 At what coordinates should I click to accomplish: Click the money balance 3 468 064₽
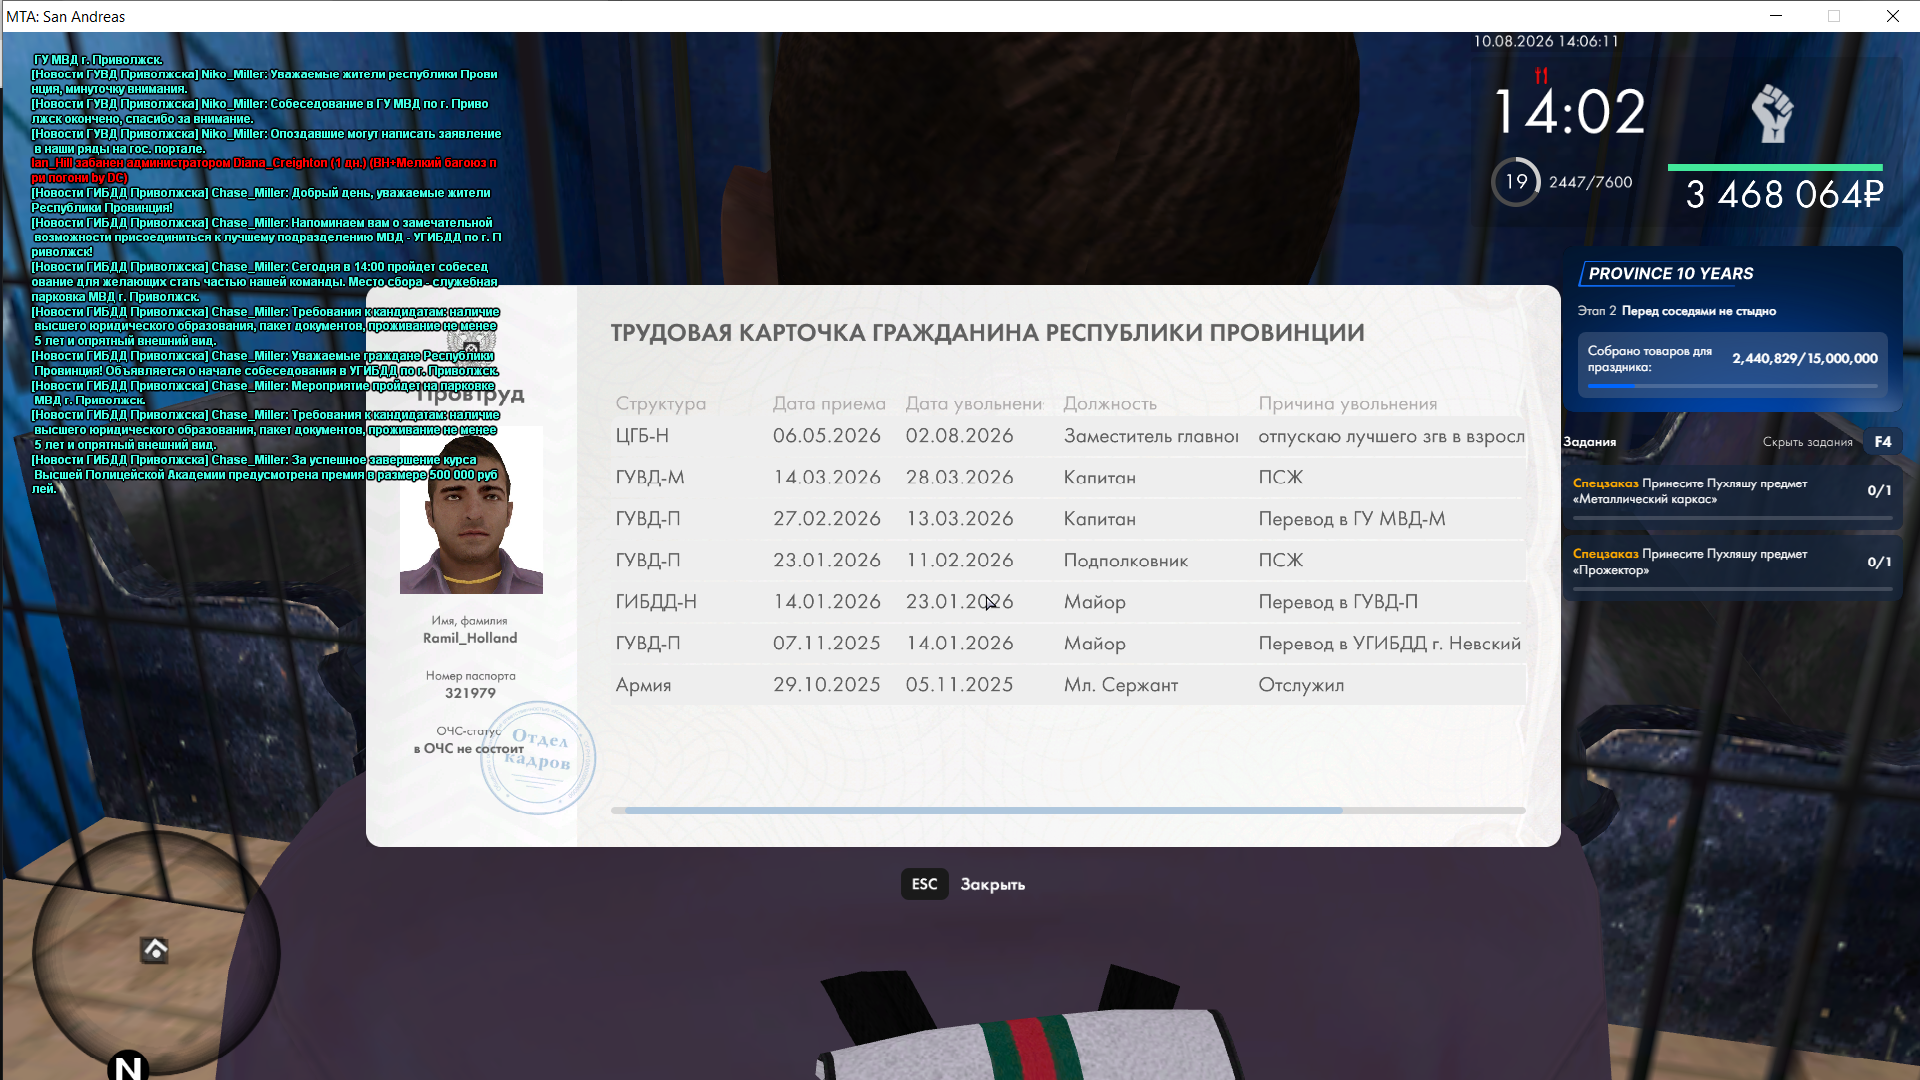pos(1784,194)
